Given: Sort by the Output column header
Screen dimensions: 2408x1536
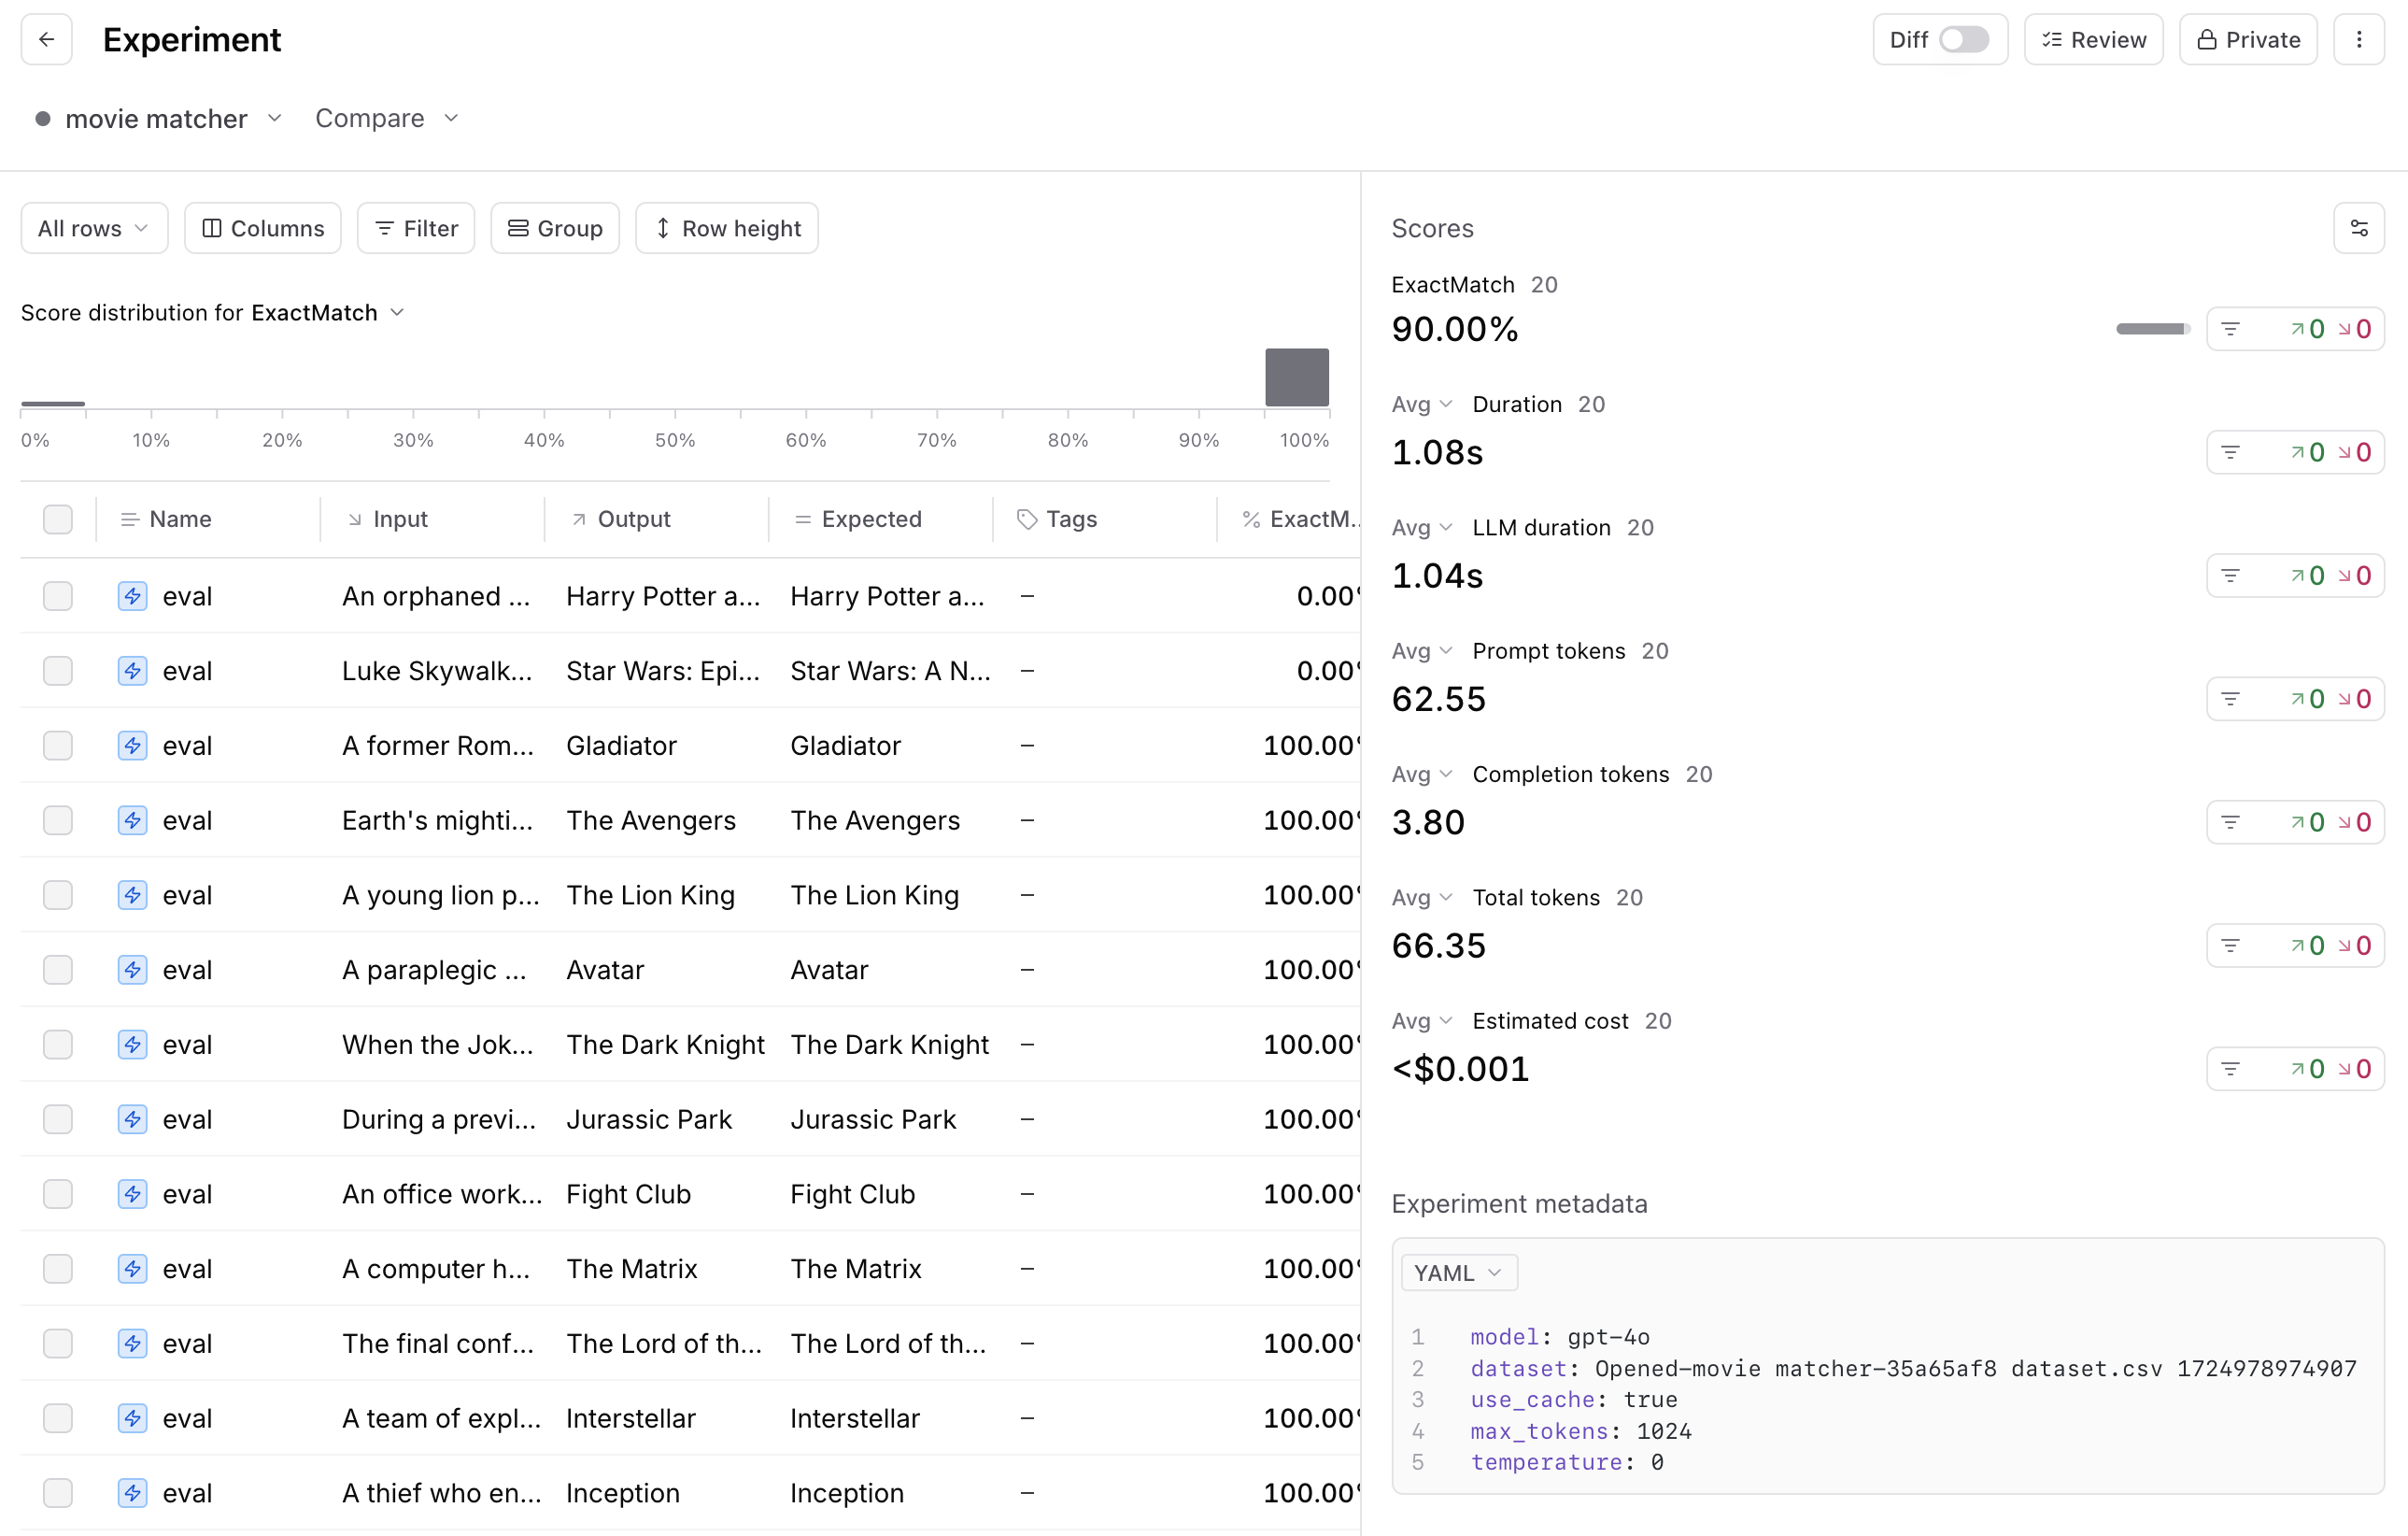Looking at the screenshot, I should click(633, 519).
